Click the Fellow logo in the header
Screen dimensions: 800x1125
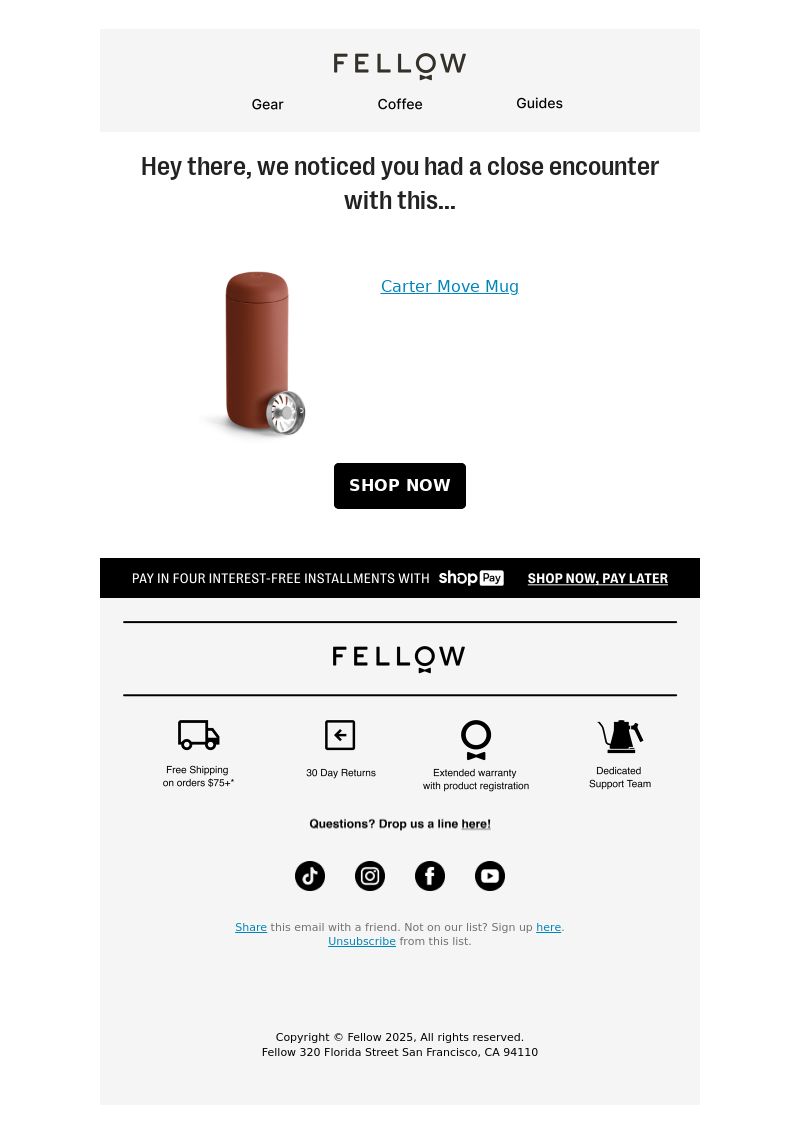tap(400, 65)
